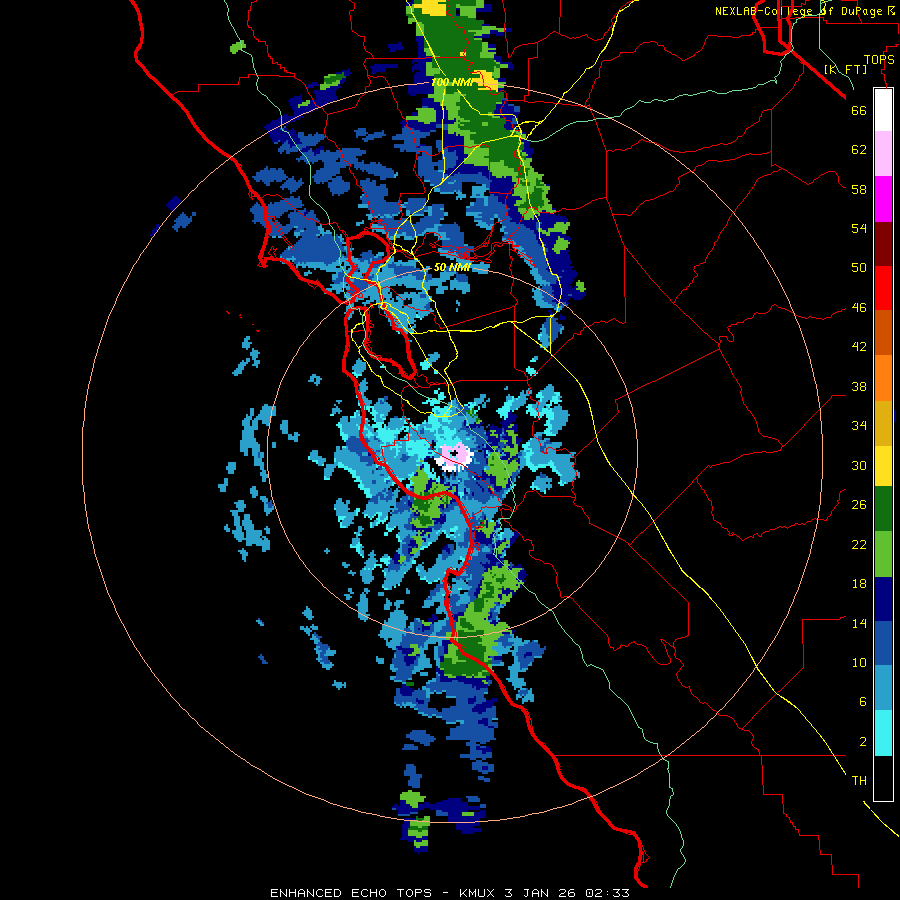The image size is (900, 900).
Task: Click the black TH threshold legend swatch
Action: [883, 778]
